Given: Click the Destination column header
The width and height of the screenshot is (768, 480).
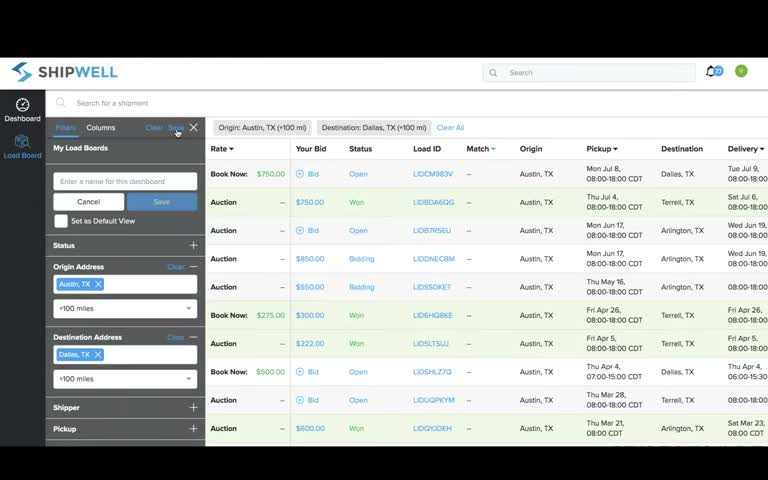Looking at the screenshot, I should pos(682,149).
